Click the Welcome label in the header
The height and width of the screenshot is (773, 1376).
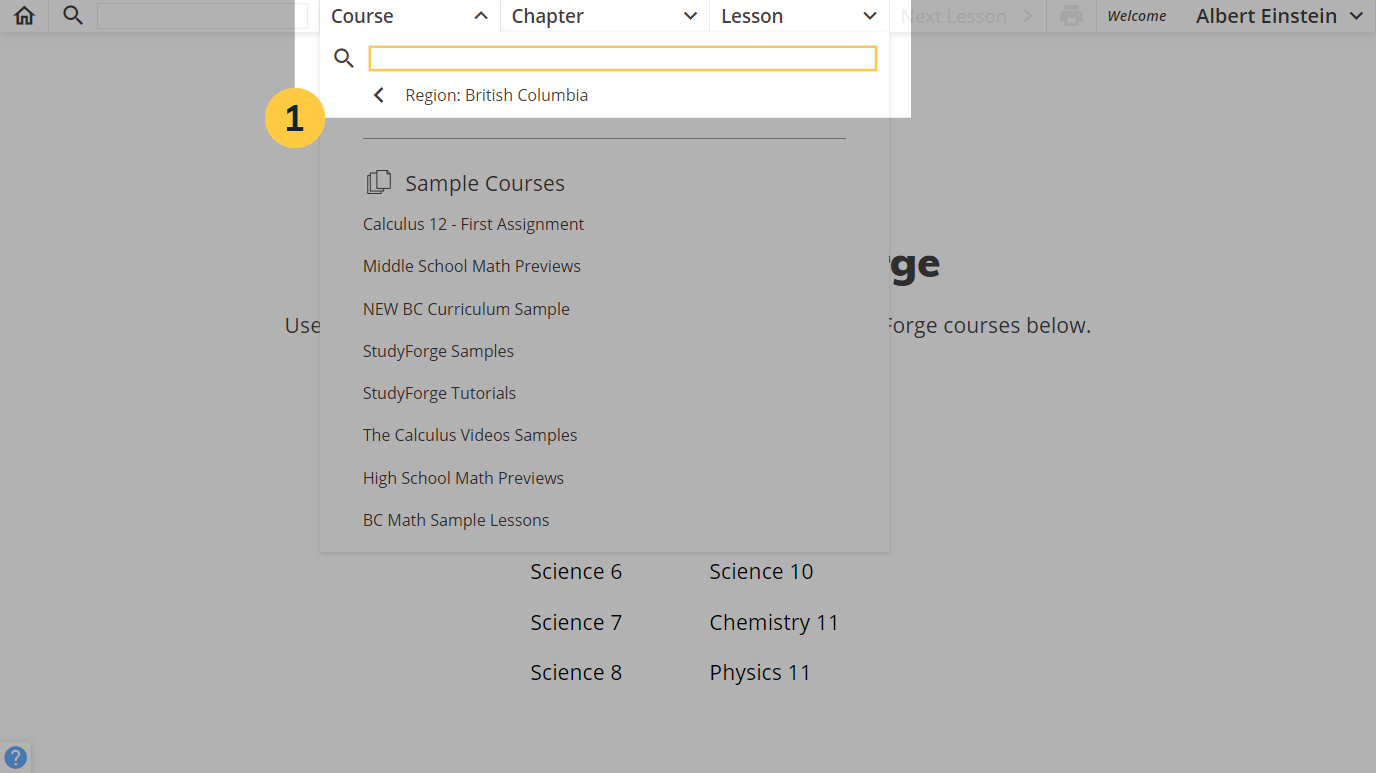click(1137, 15)
